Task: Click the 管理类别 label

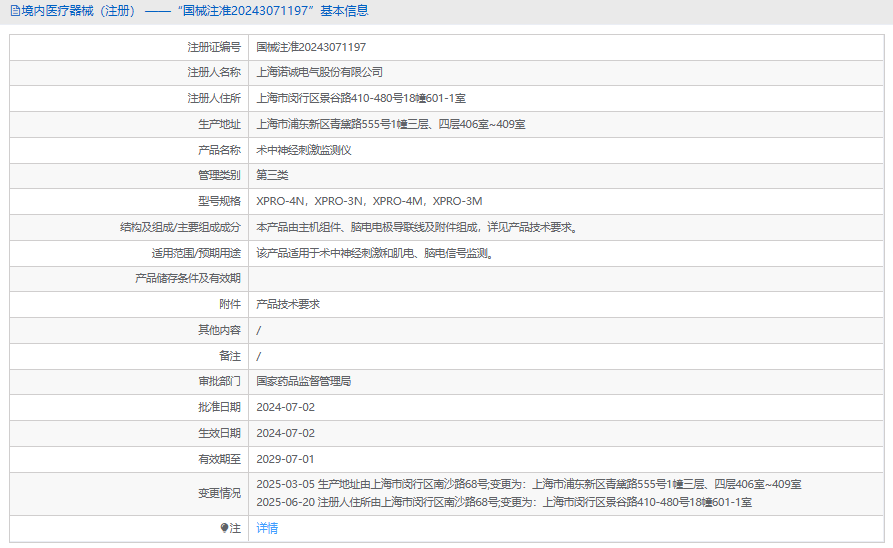Action: [x=219, y=175]
